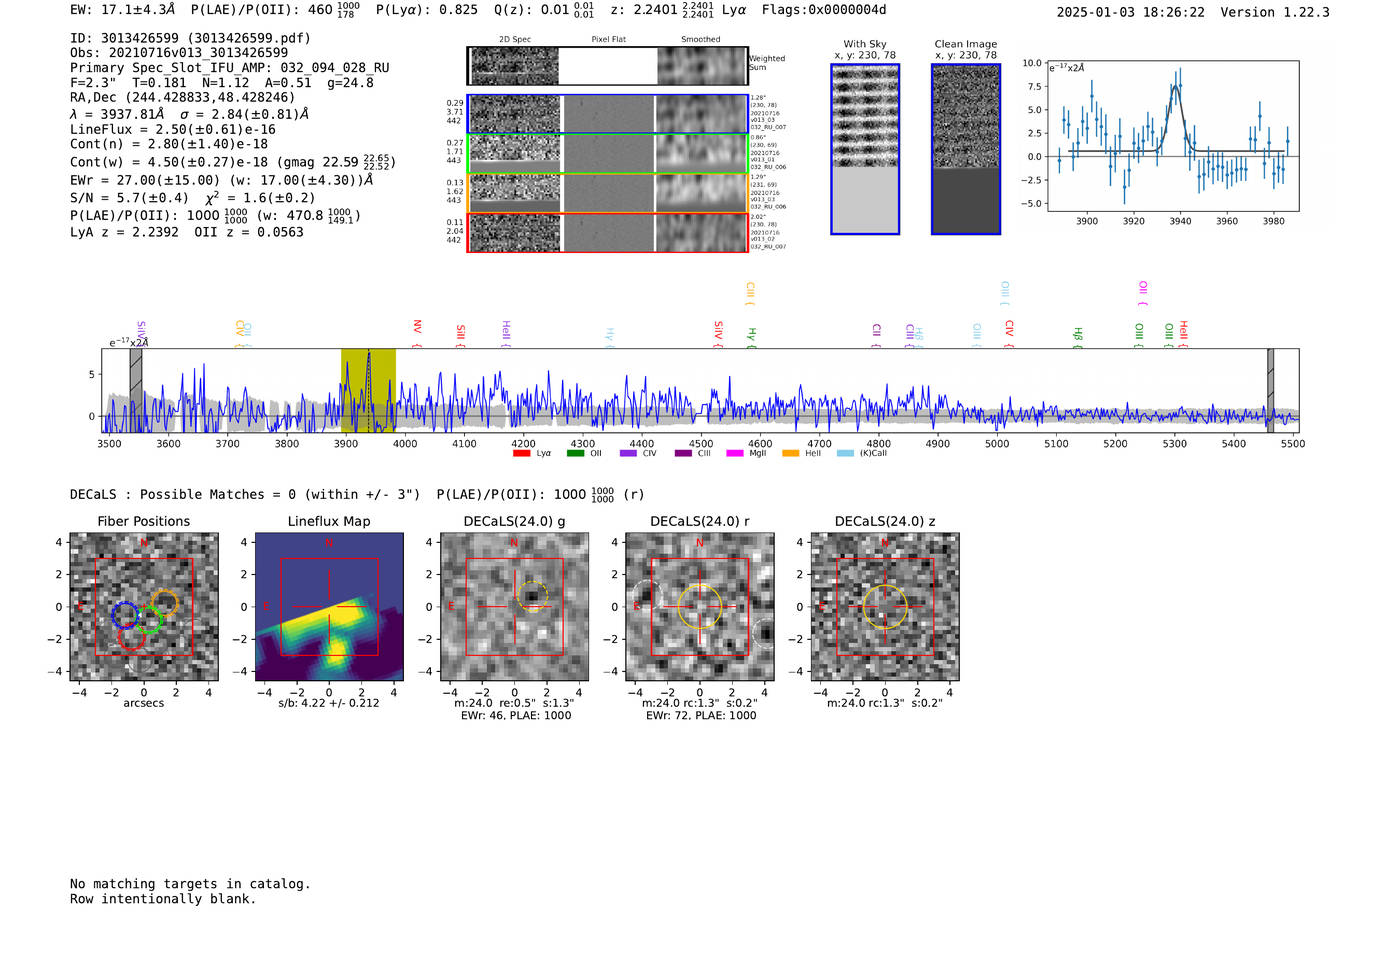Viewport: 1400px width, 953px height.
Task: Click the blue fiber circle in Fiber Positions
Action: (125, 615)
